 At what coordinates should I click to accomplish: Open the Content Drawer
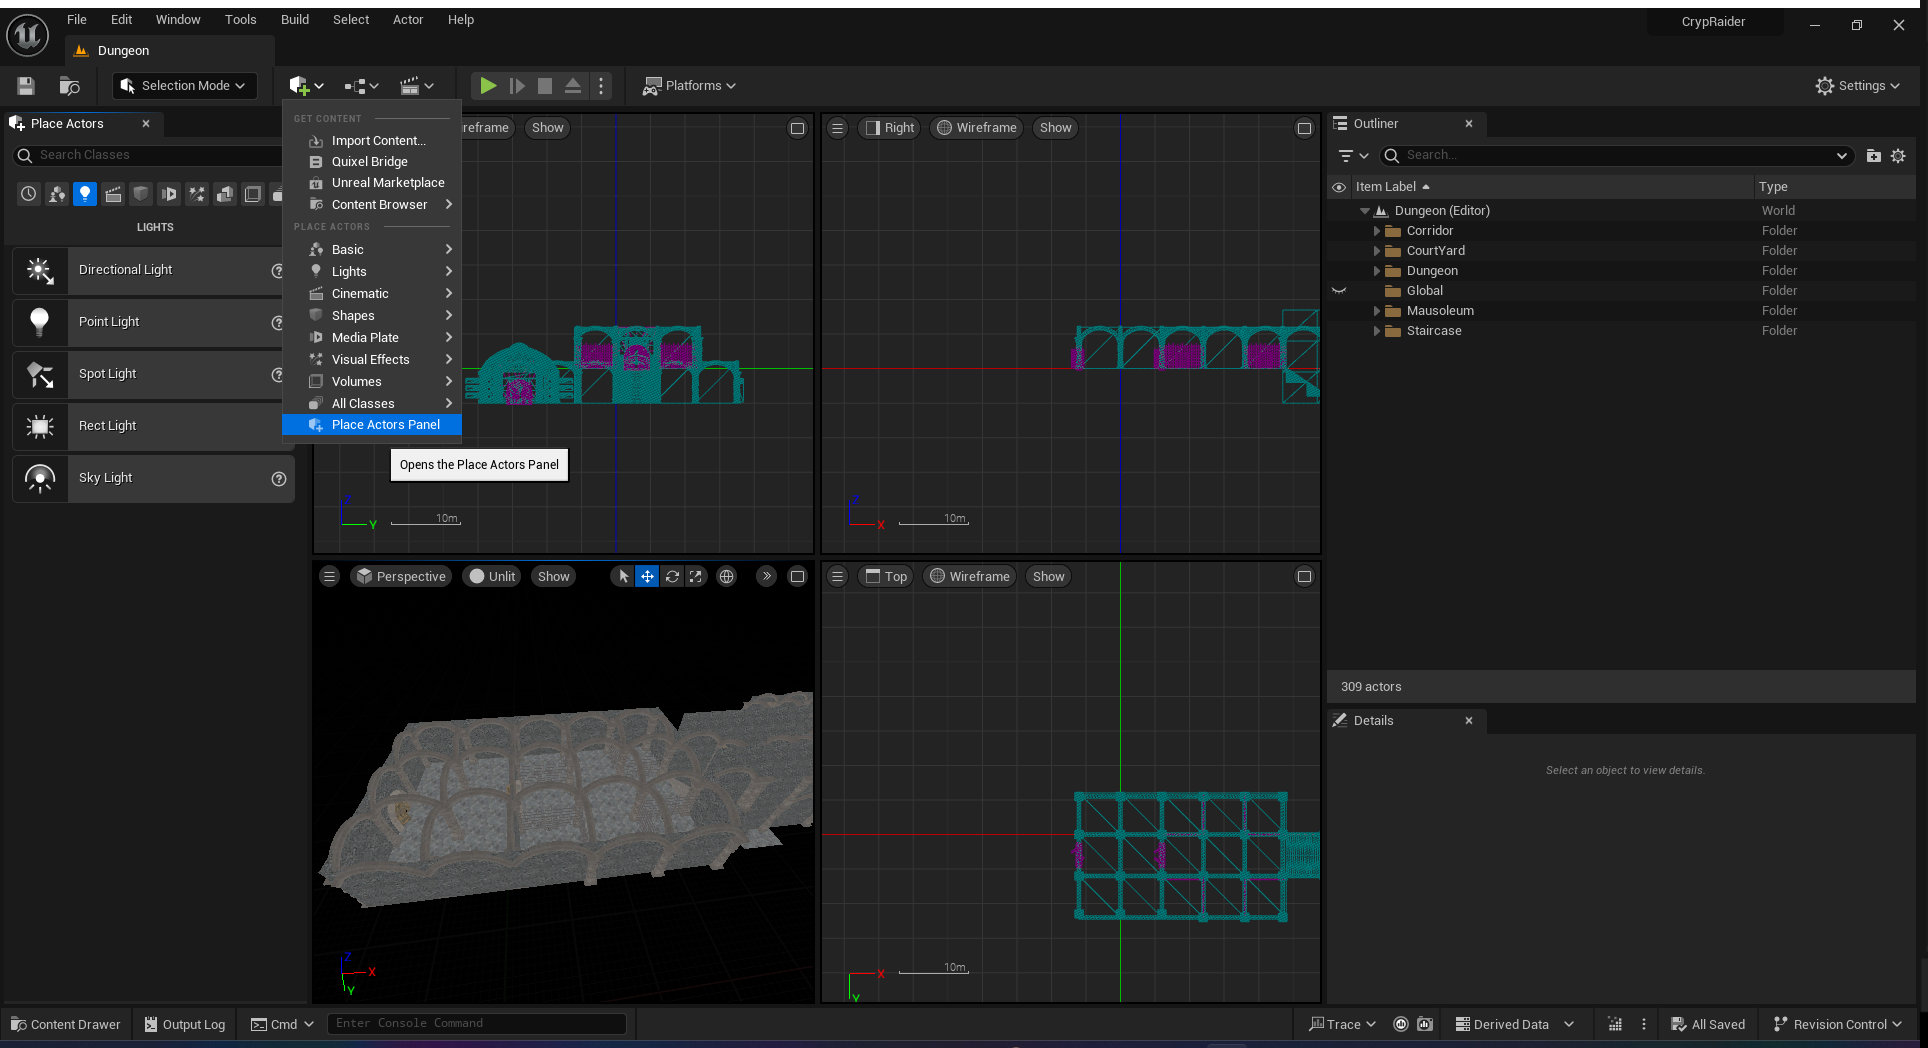point(66,1024)
